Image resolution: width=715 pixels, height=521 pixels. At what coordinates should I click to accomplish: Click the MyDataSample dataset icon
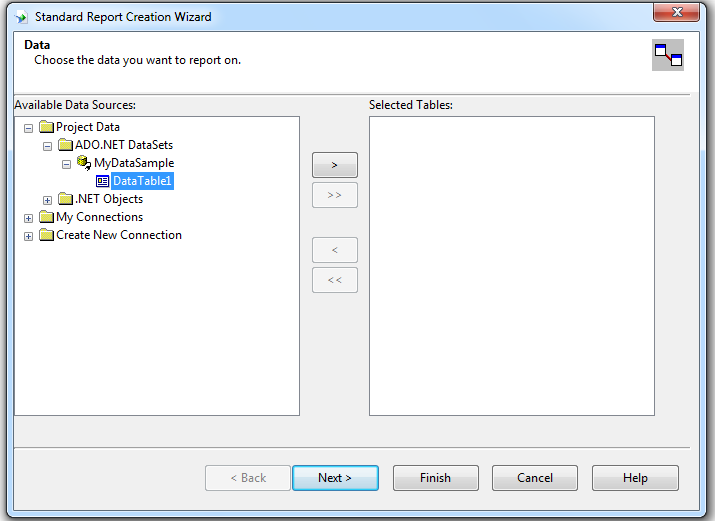[x=84, y=163]
